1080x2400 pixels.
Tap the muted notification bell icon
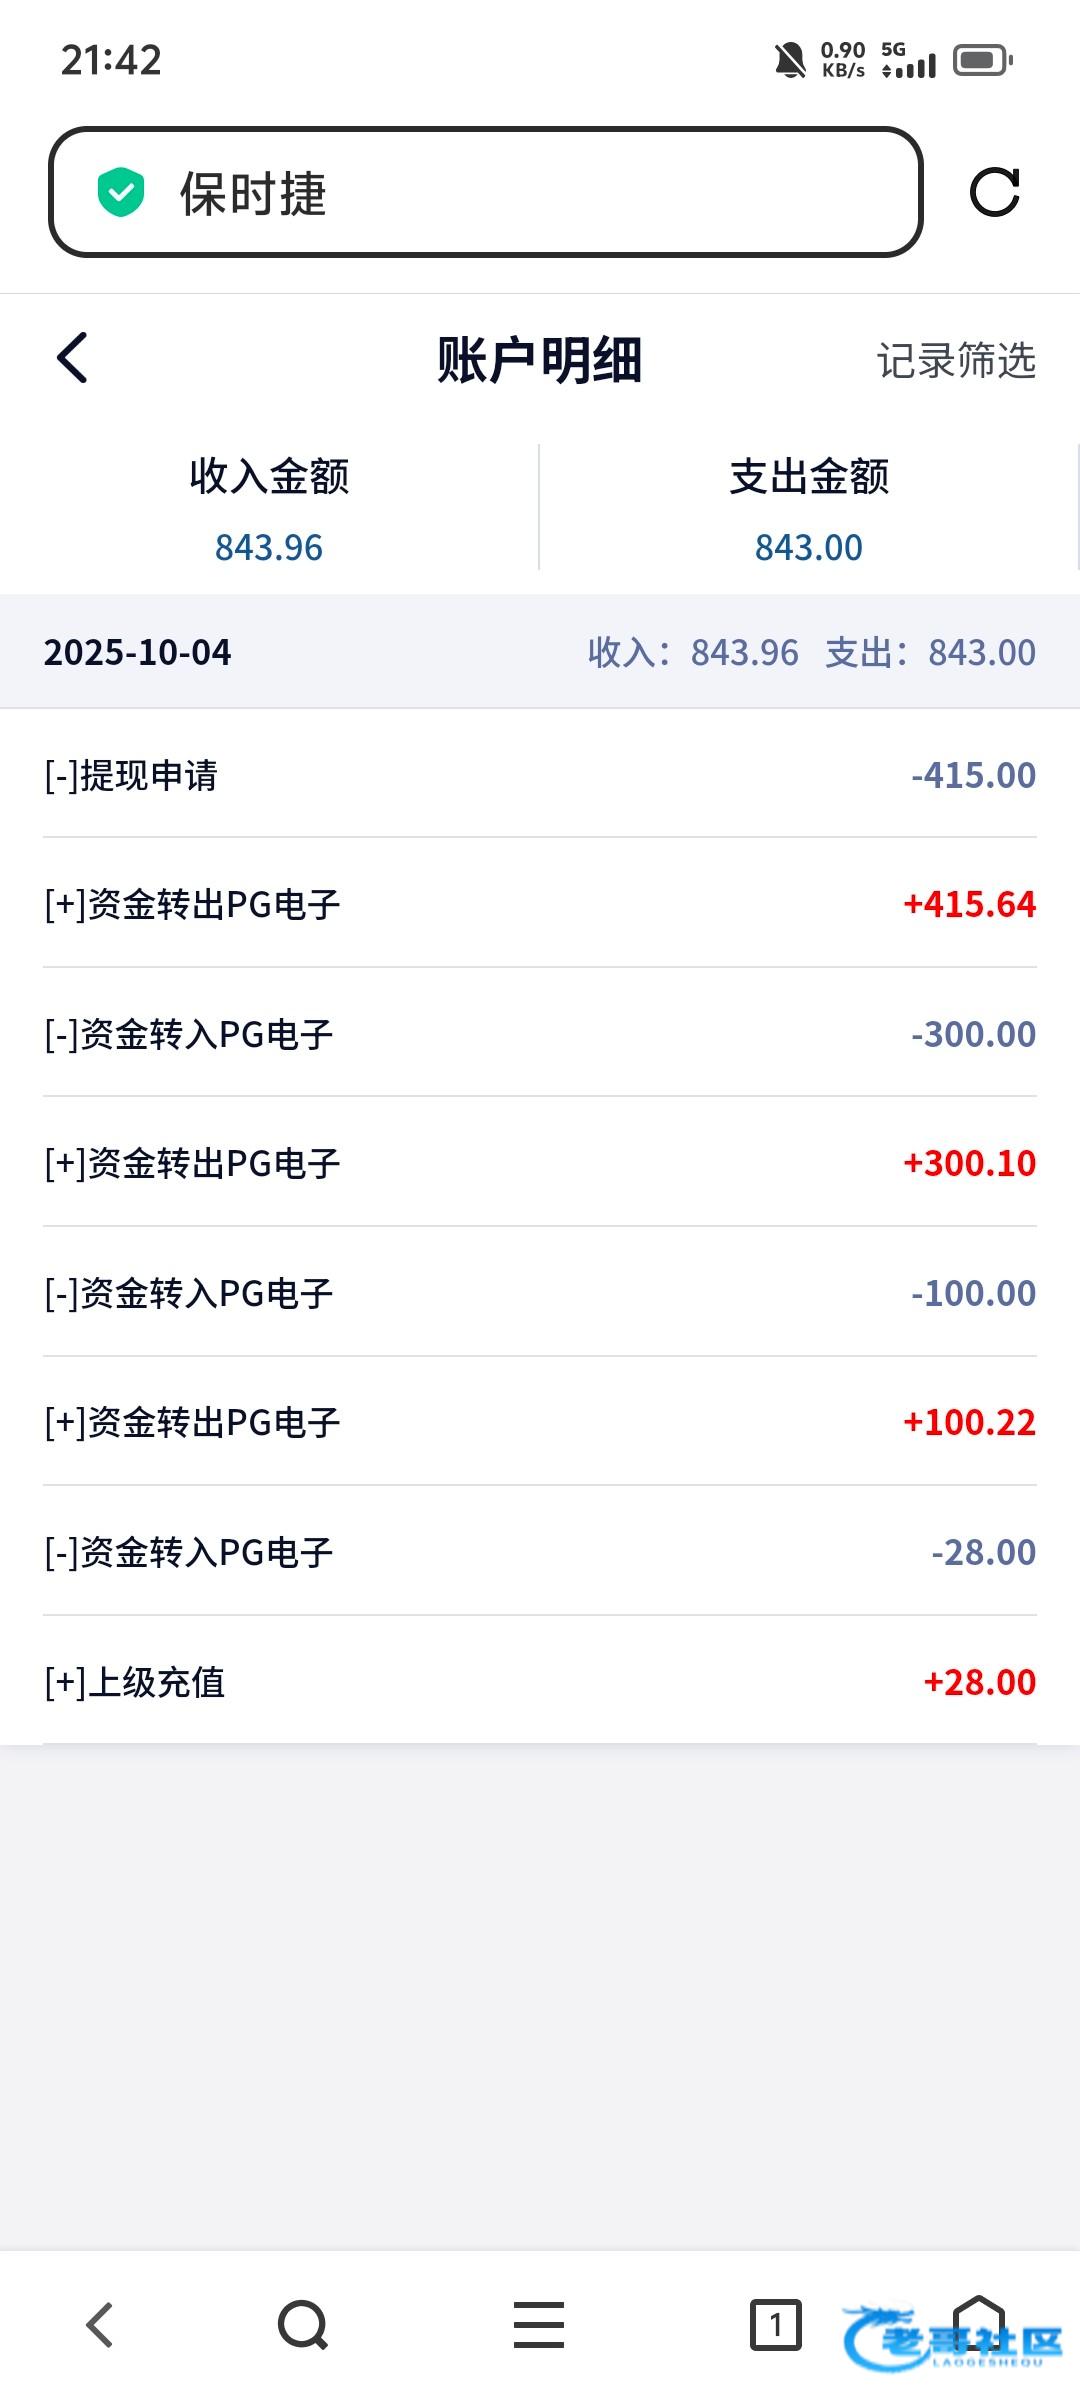point(790,61)
